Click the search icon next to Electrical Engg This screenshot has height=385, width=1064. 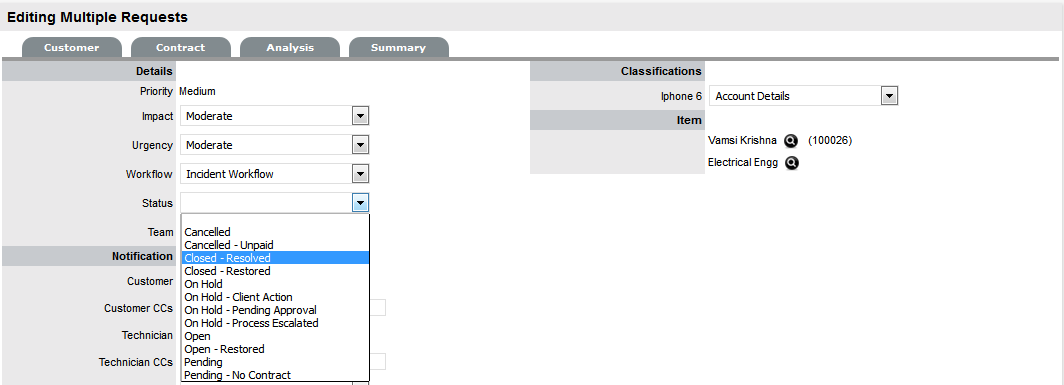pyautogui.click(x=792, y=163)
